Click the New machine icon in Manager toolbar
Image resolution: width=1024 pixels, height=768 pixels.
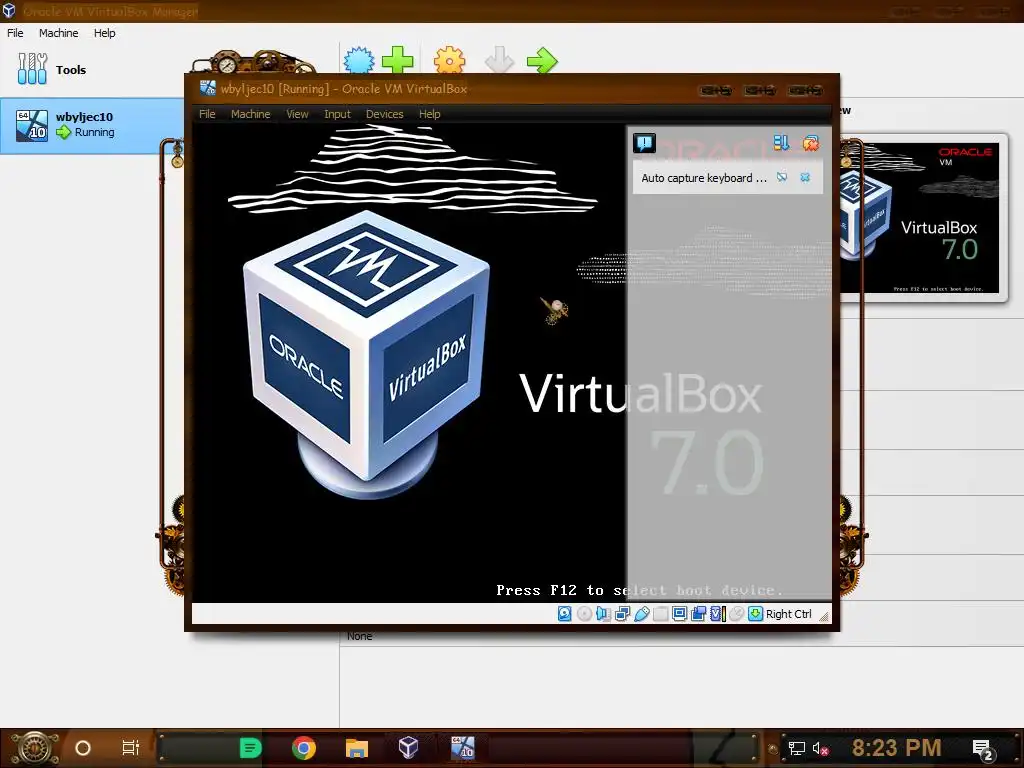[x=359, y=61]
